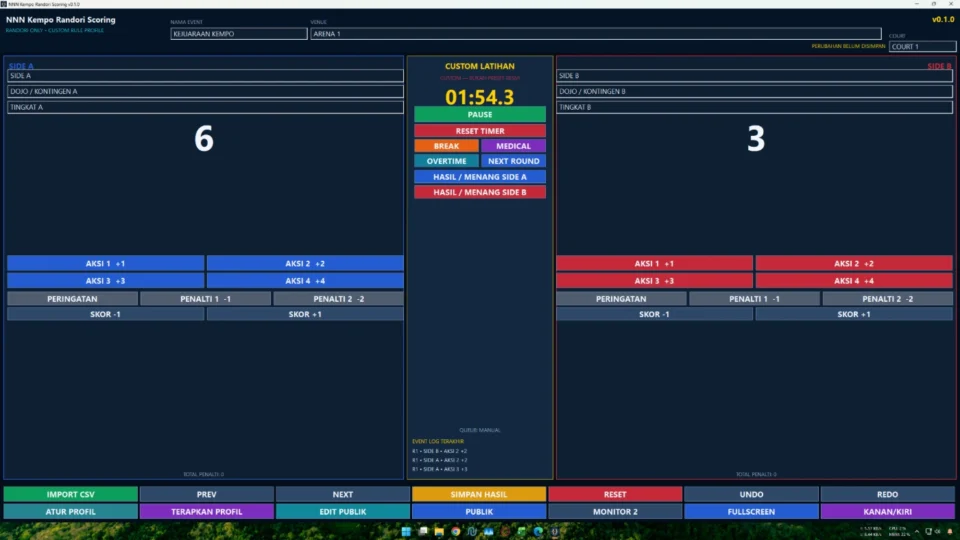Viewport: 960px width, 540px height.
Task: Start OVERTIME
Action: 446,161
